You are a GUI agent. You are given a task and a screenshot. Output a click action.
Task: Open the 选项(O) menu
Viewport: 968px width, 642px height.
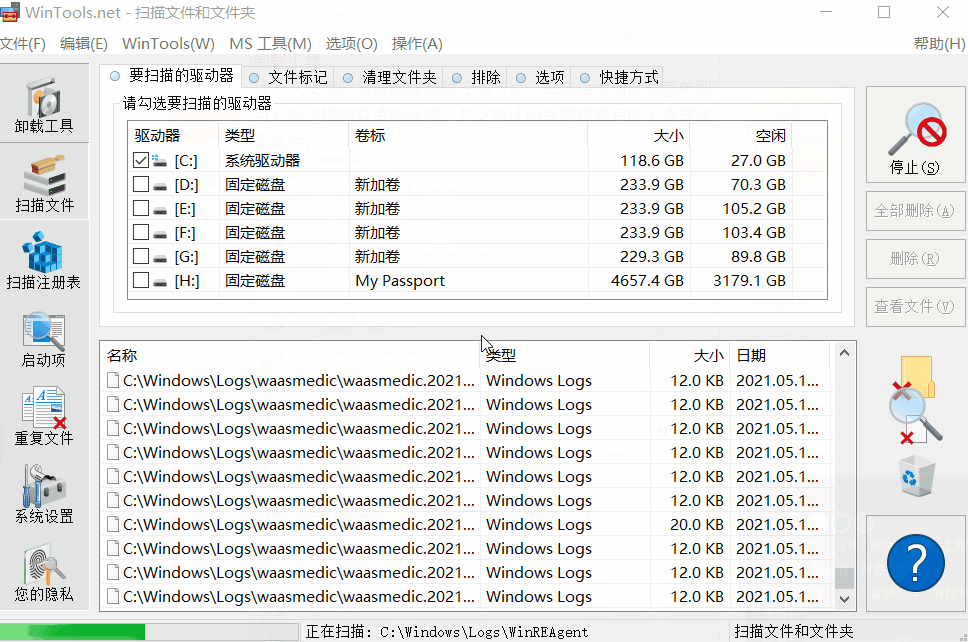pos(351,44)
